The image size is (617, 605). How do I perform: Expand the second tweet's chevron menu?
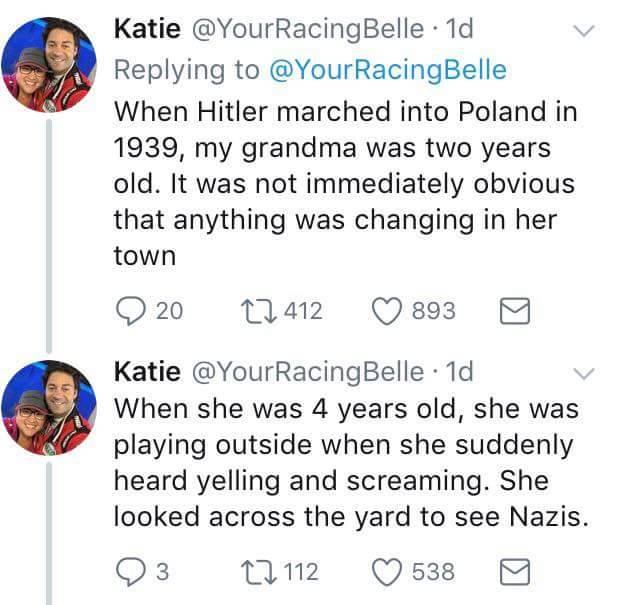tap(582, 374)
